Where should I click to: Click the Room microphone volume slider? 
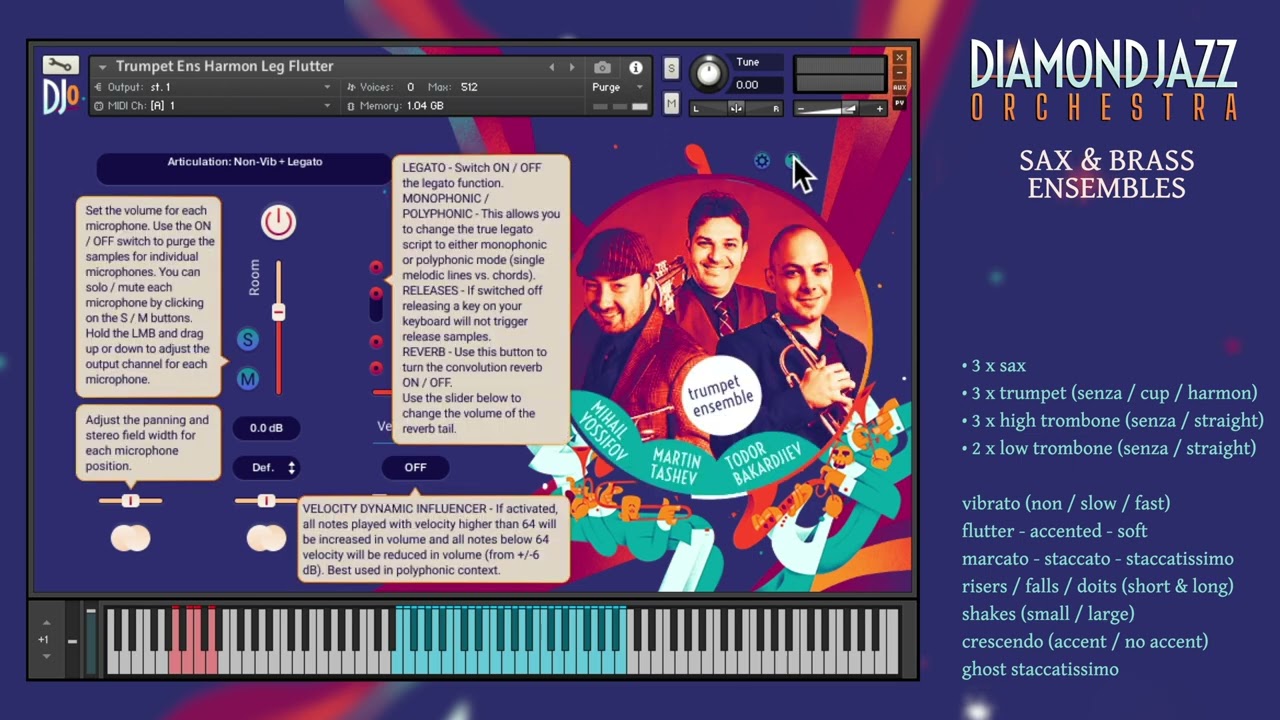[278, 312]
